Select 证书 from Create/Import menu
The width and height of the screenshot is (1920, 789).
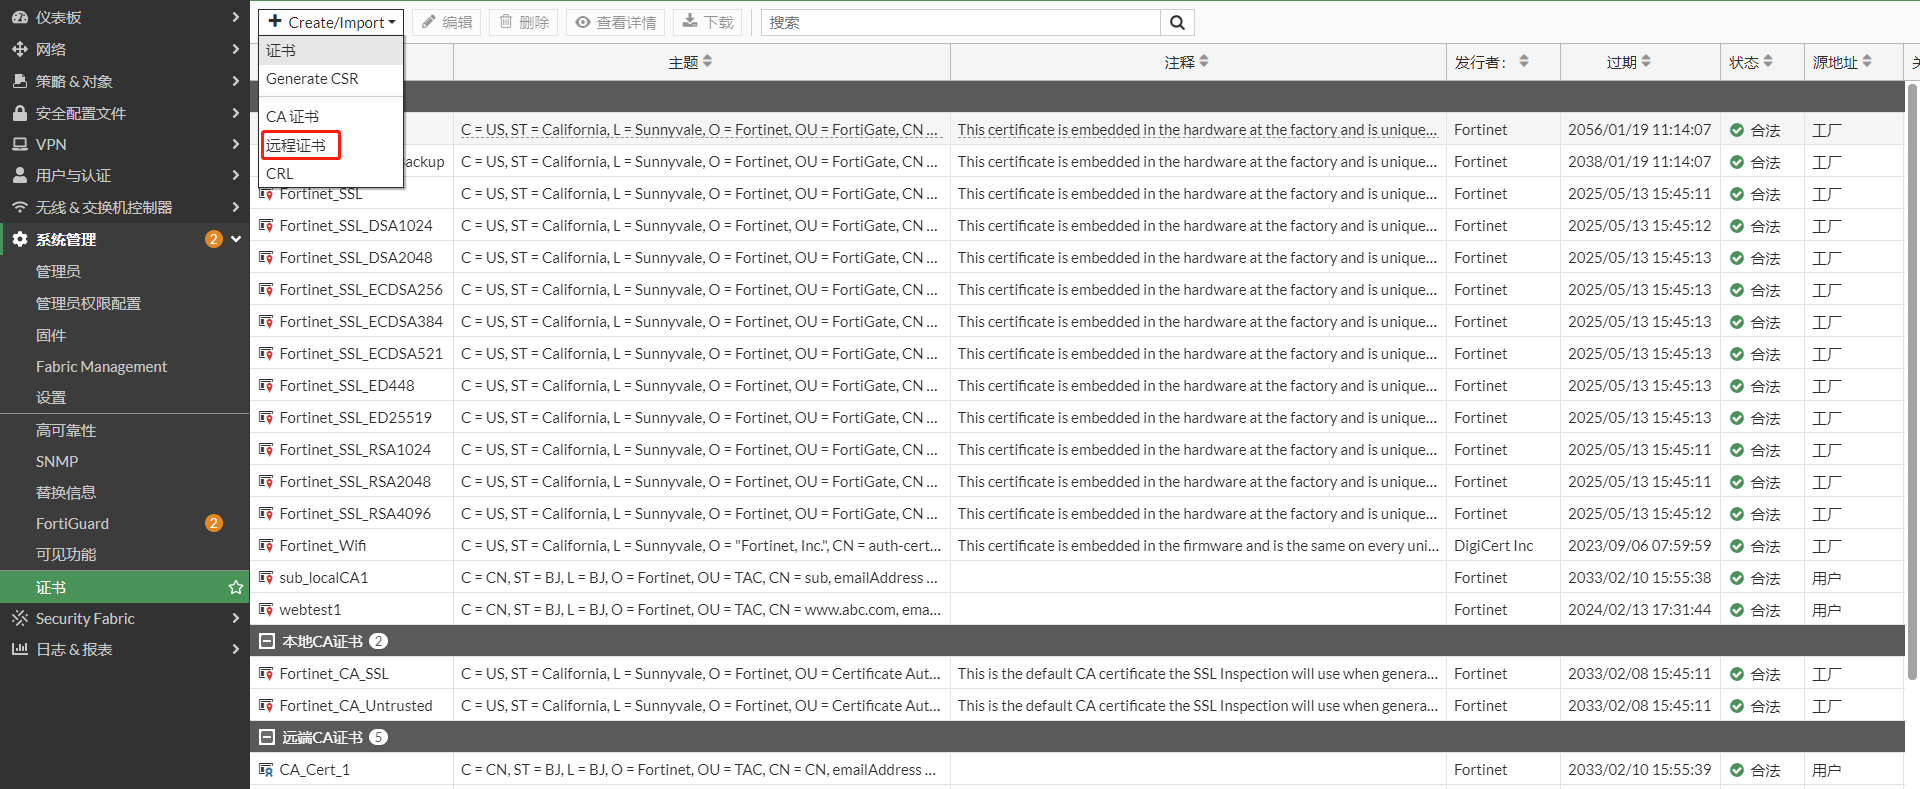tap(331, 51)
